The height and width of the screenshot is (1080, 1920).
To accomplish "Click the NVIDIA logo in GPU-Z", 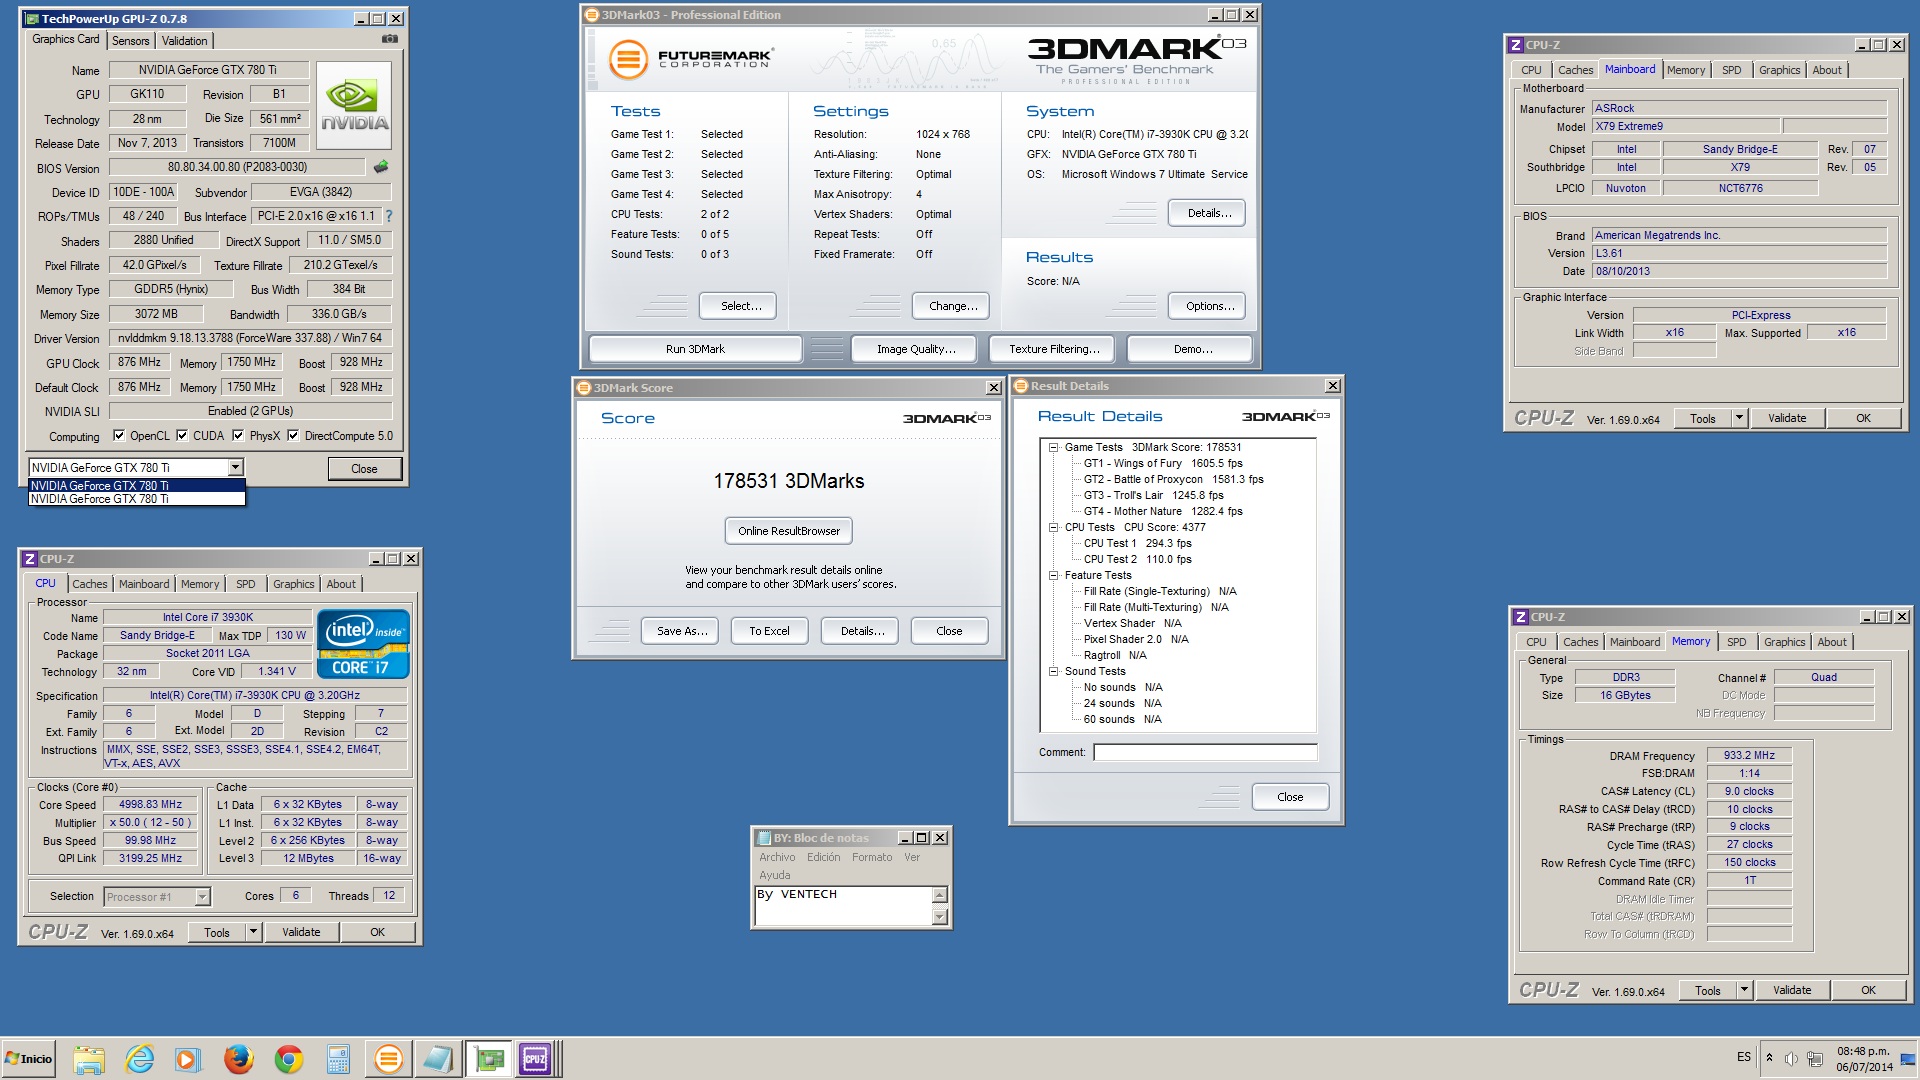I will (x=354, y=105).
